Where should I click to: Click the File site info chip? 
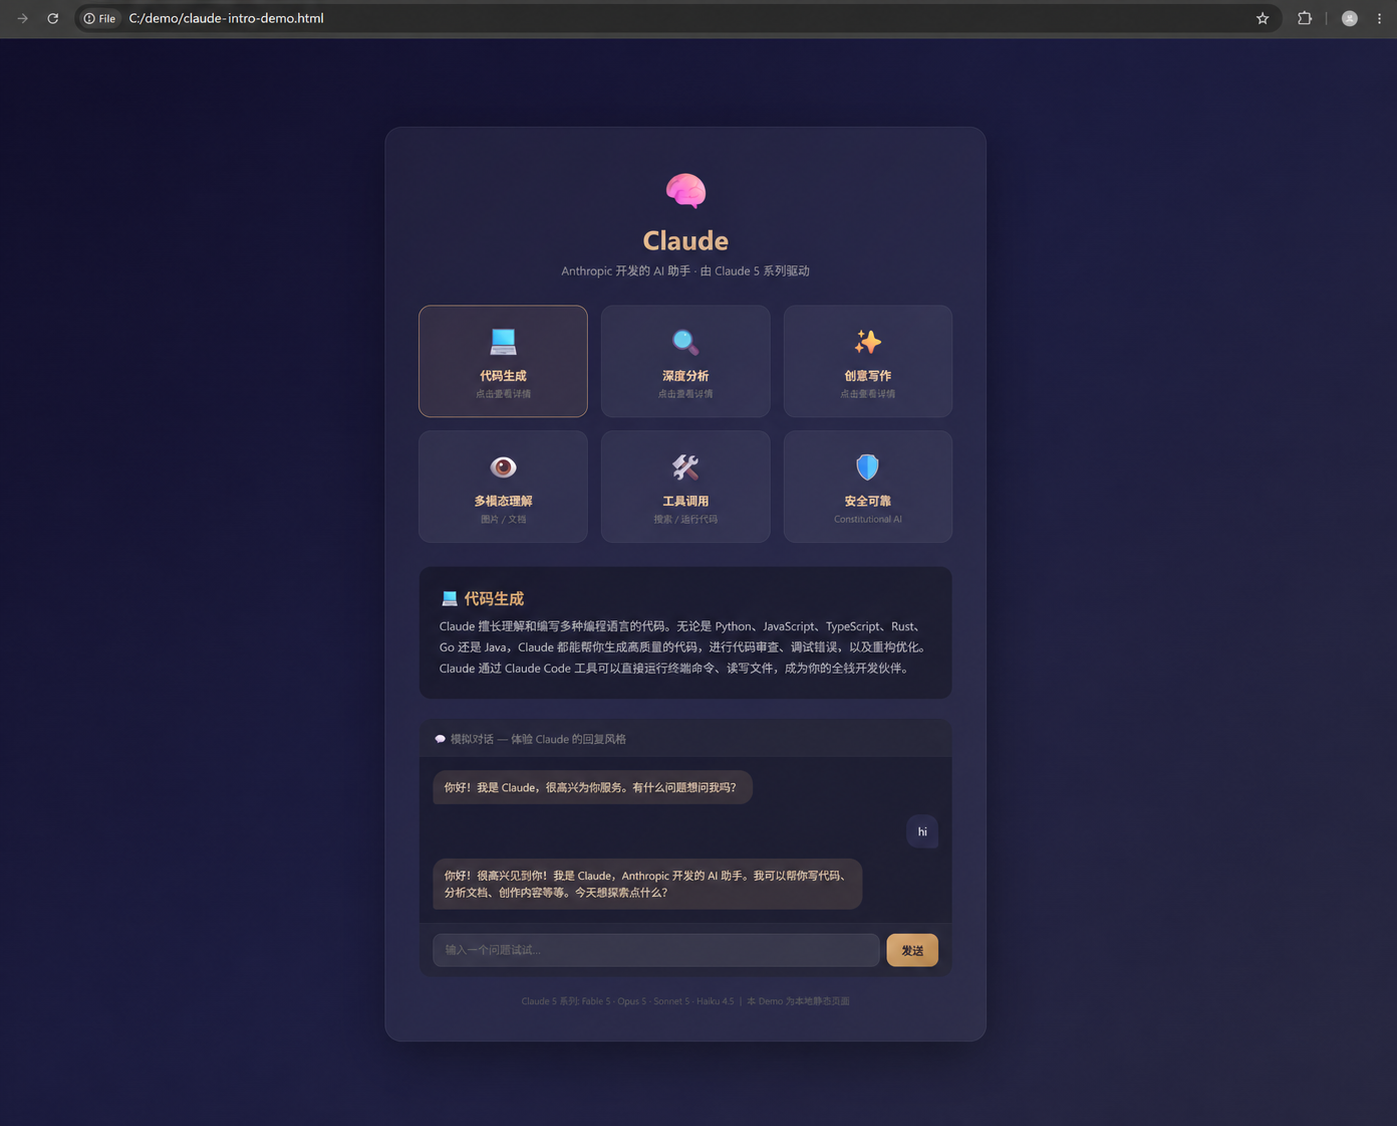tap(99, 18)
